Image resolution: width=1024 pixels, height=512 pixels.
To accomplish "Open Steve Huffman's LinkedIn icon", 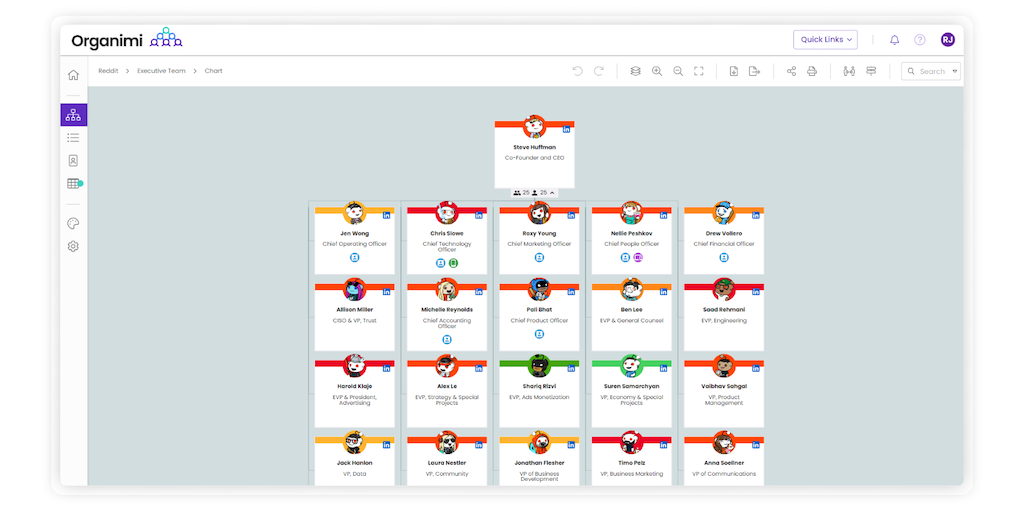I will pos(566,130).
